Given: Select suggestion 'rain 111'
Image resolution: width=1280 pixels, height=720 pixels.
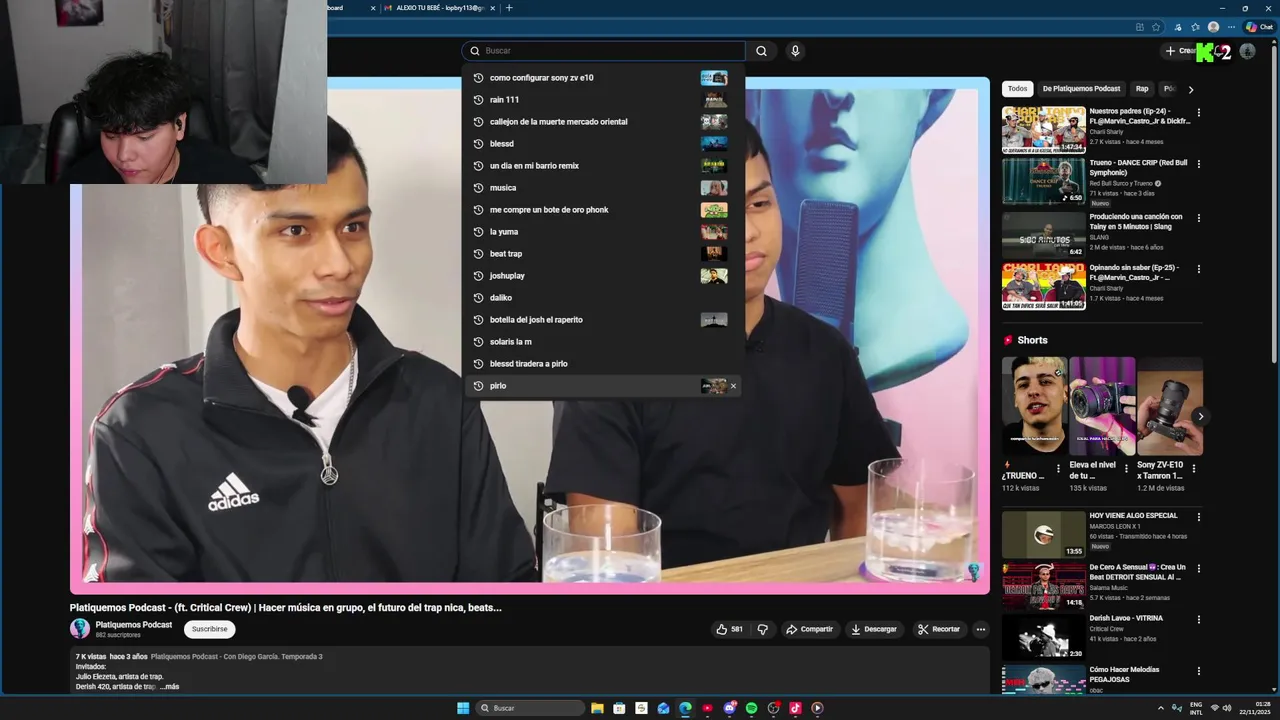Looking at the screenshot, I should (603, 100).
